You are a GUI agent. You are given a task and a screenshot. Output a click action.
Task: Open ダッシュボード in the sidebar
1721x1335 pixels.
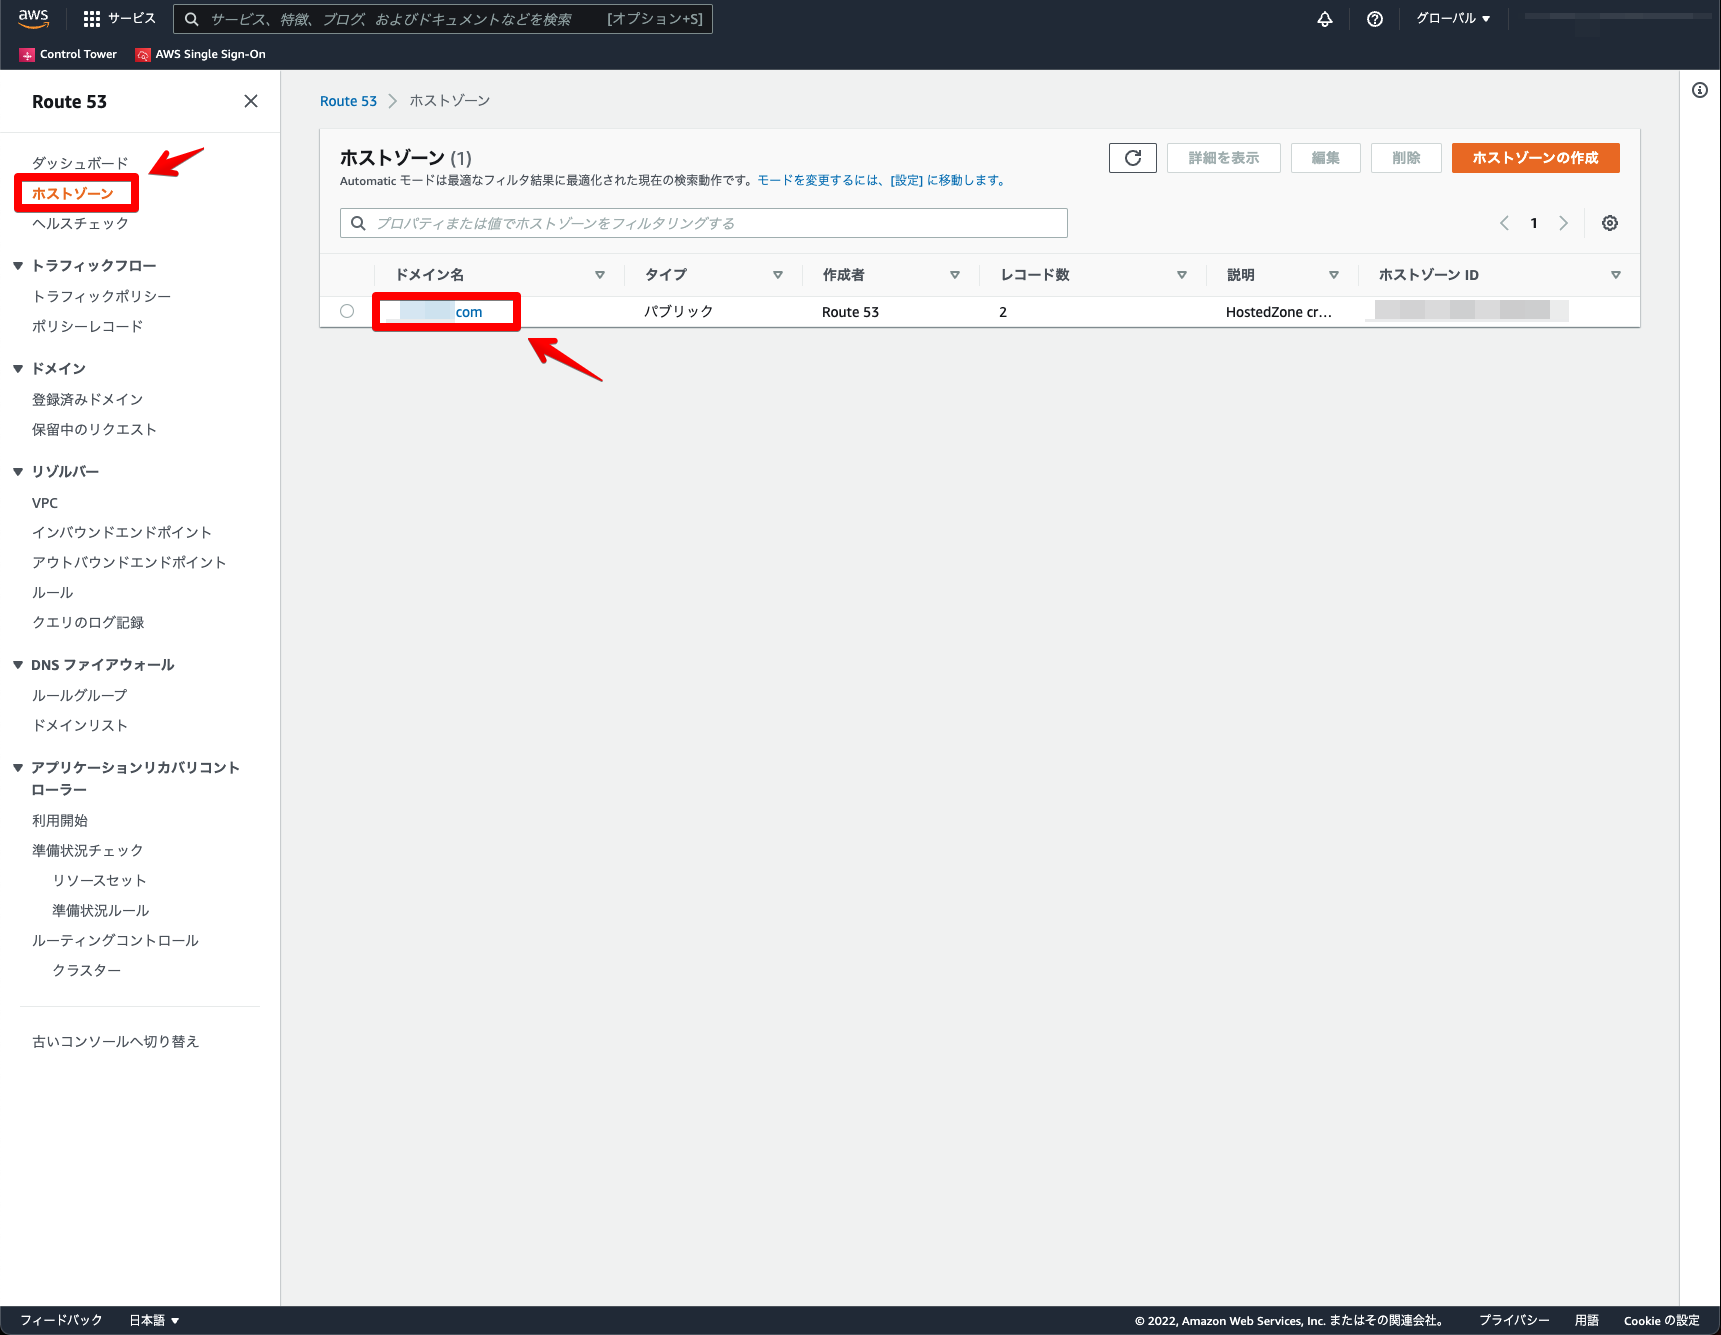[80, 163]
